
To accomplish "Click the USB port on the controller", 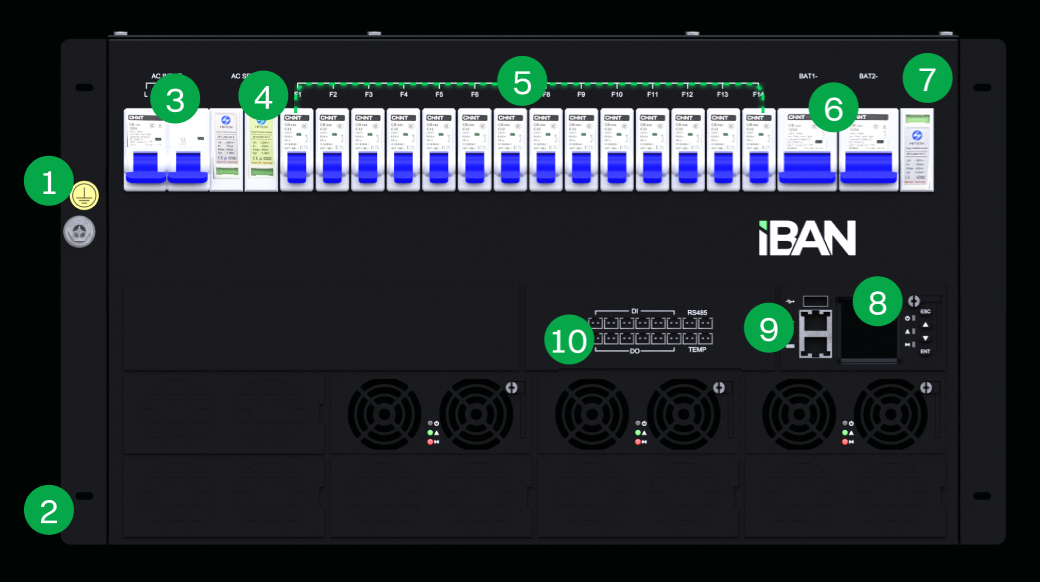I will pyautogui.click(x=814, y=300).
